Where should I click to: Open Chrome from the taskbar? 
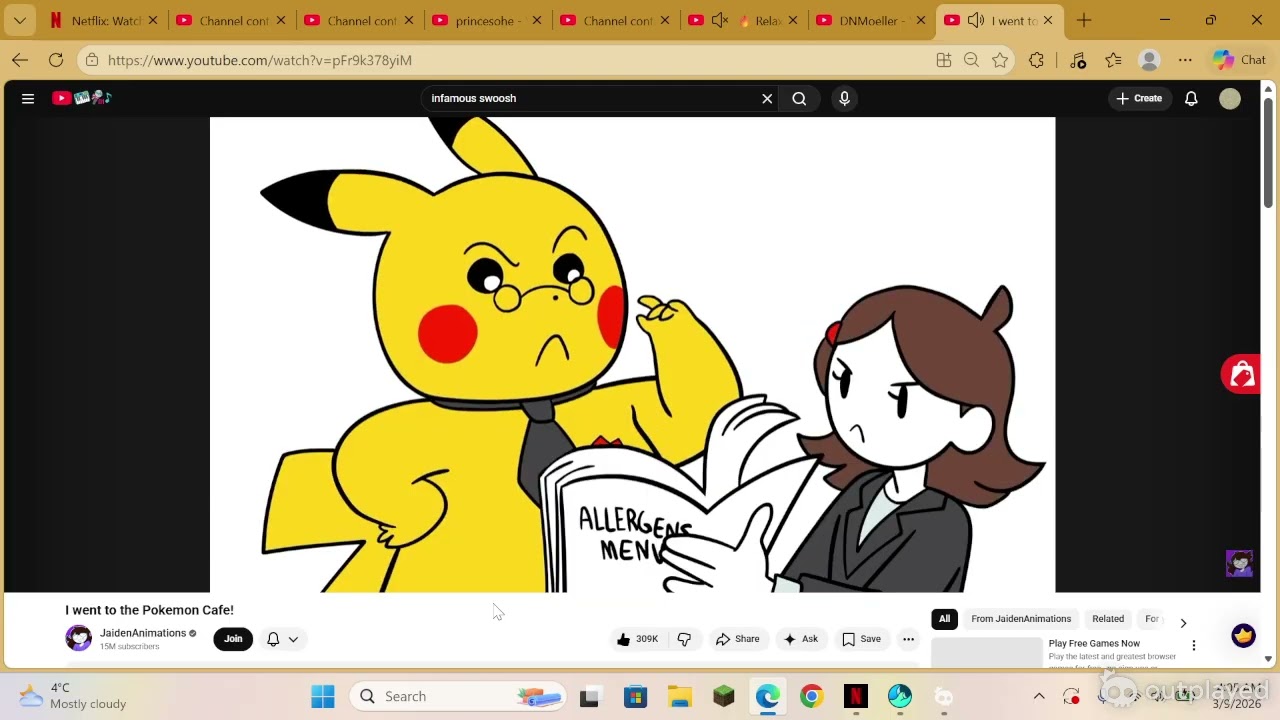tap(812, 696)
